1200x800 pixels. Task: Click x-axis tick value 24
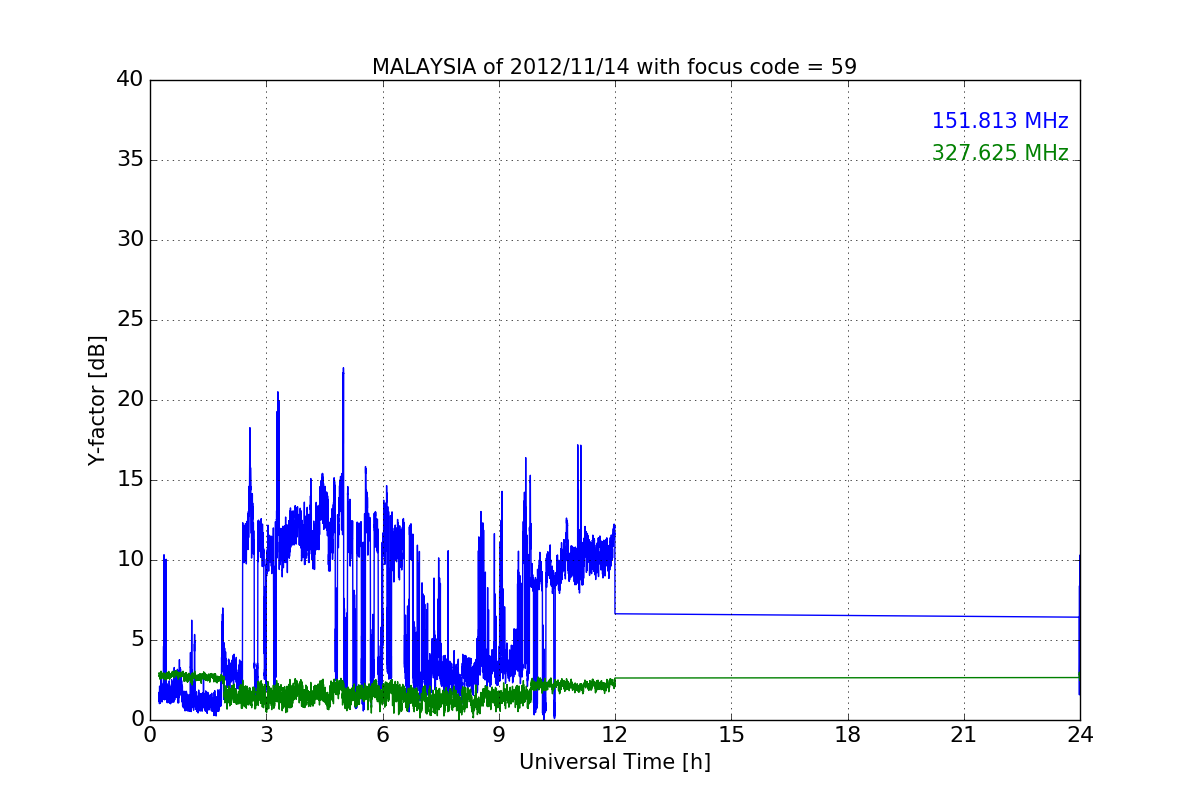[1080, 735]
